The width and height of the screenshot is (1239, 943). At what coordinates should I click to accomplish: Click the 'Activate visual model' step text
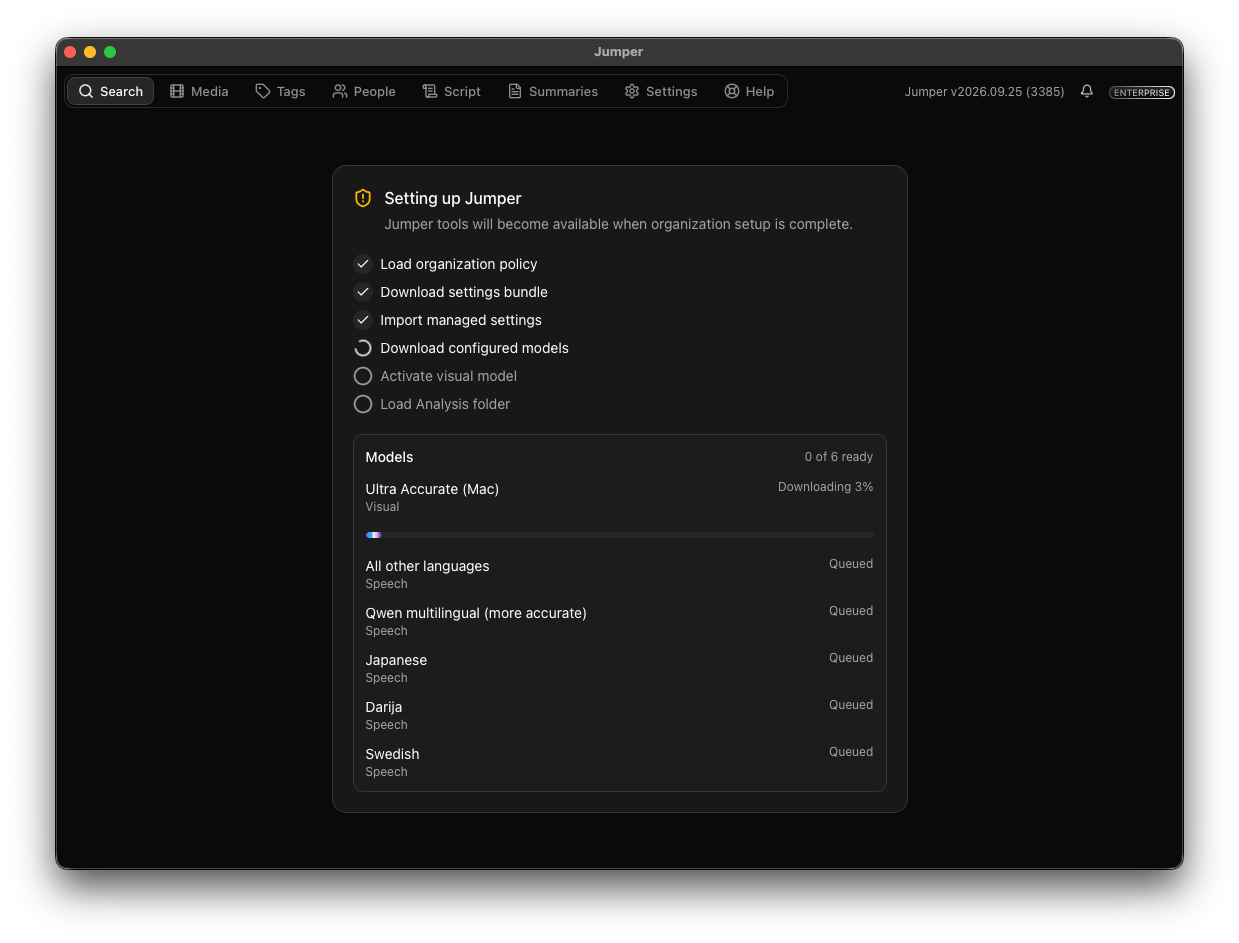[448, 376]
